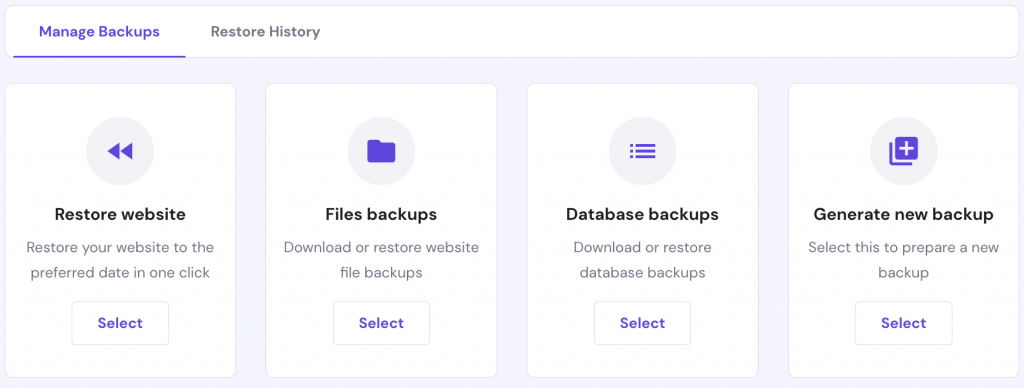Click the plus icon for Generate new backup

point(904,151)
